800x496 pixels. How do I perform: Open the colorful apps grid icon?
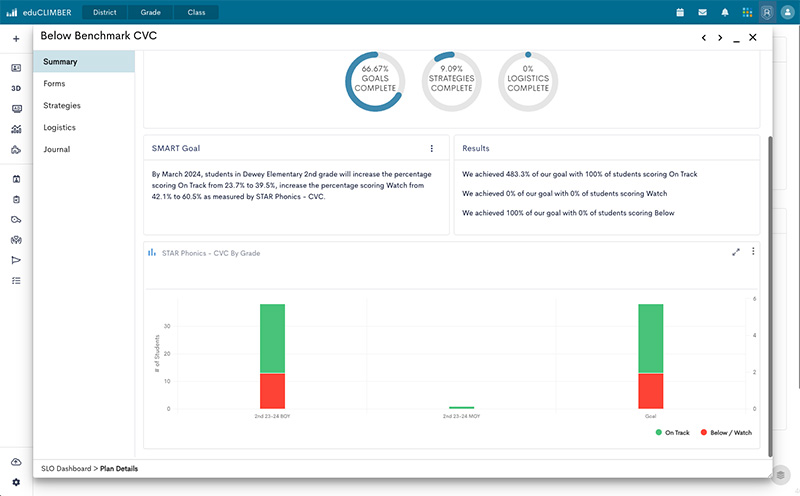click(746, 13)
